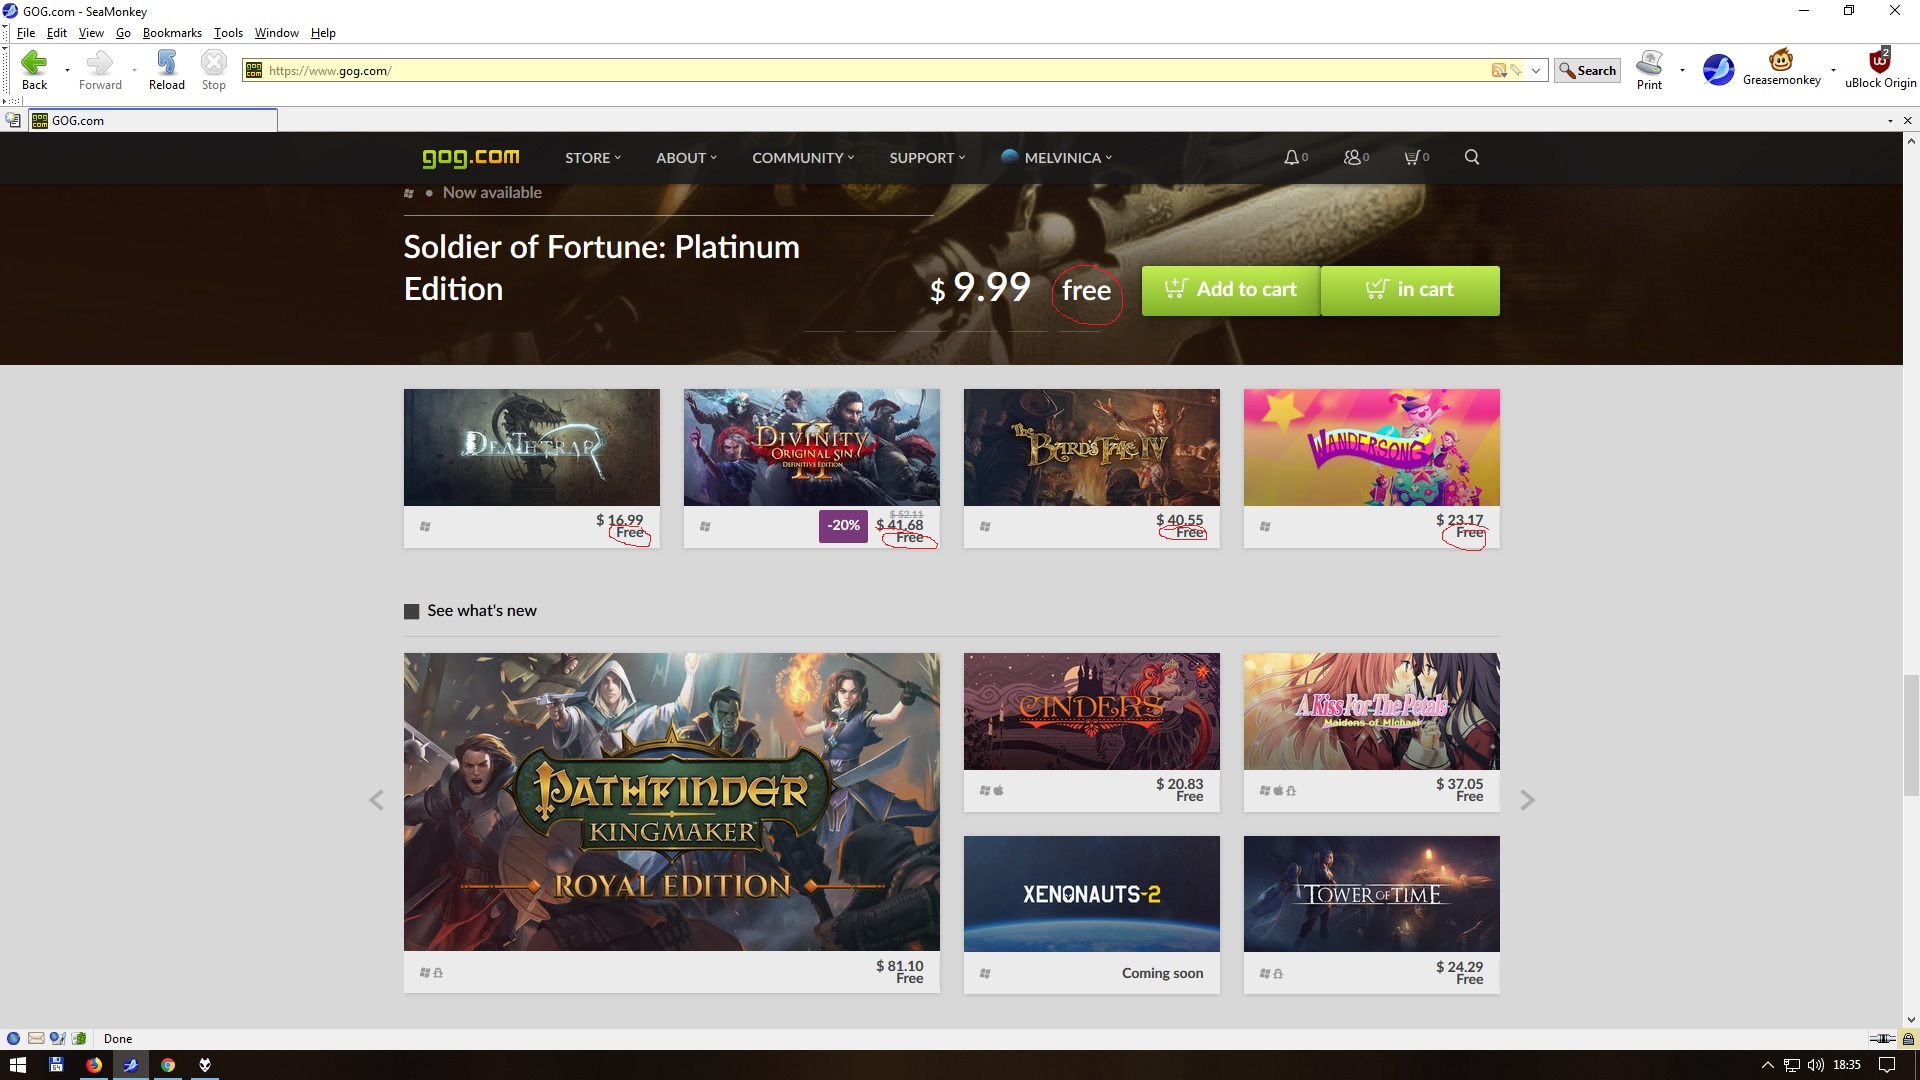The height and width of the screenshot is (1080, 1920).
Task: Click the in cart button
Action: point(1410,290)
